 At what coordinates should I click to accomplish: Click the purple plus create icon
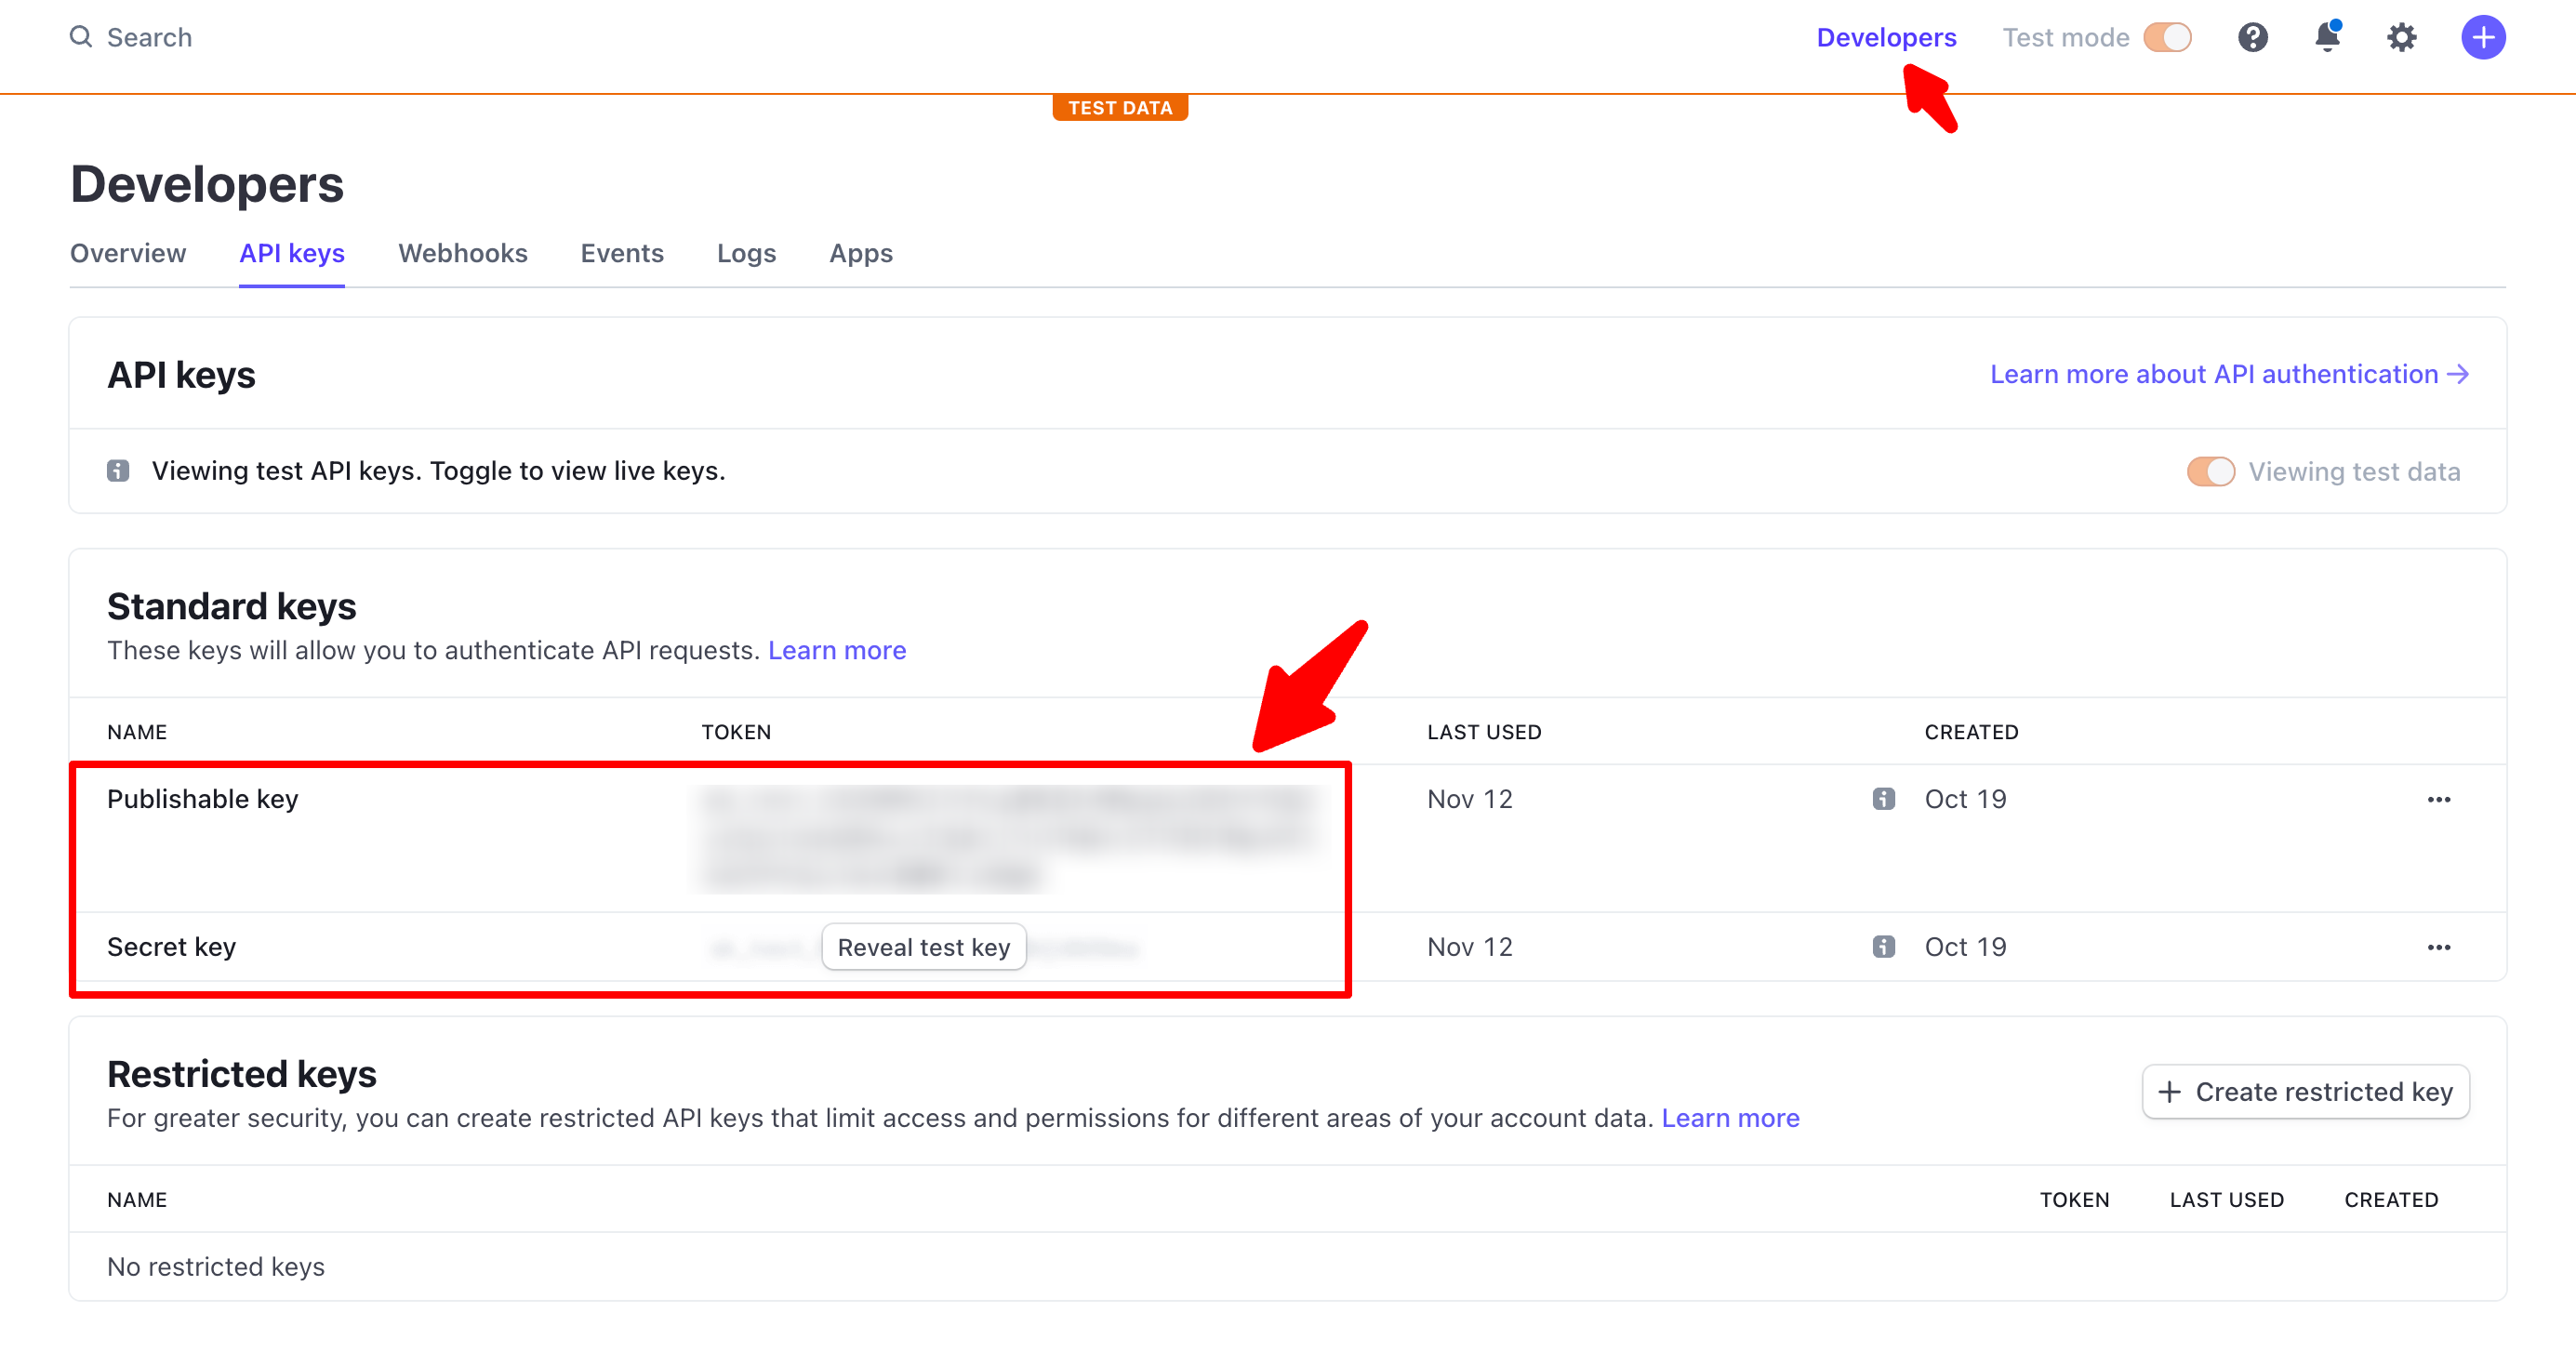point(2482,38)
